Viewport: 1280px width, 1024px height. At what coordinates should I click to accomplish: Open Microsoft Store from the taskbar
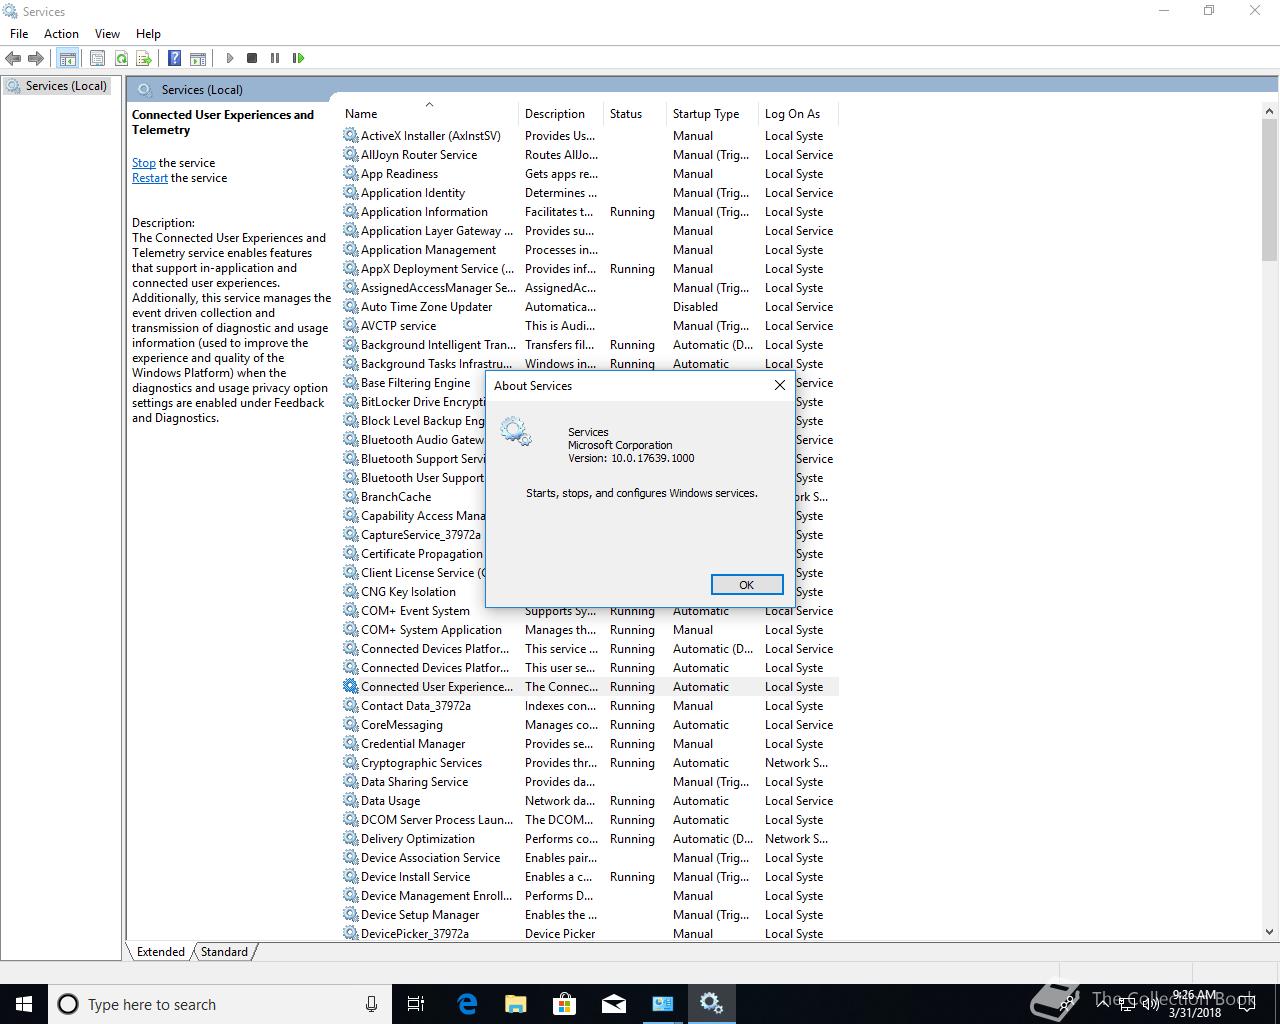click(x=565, y=1004)
